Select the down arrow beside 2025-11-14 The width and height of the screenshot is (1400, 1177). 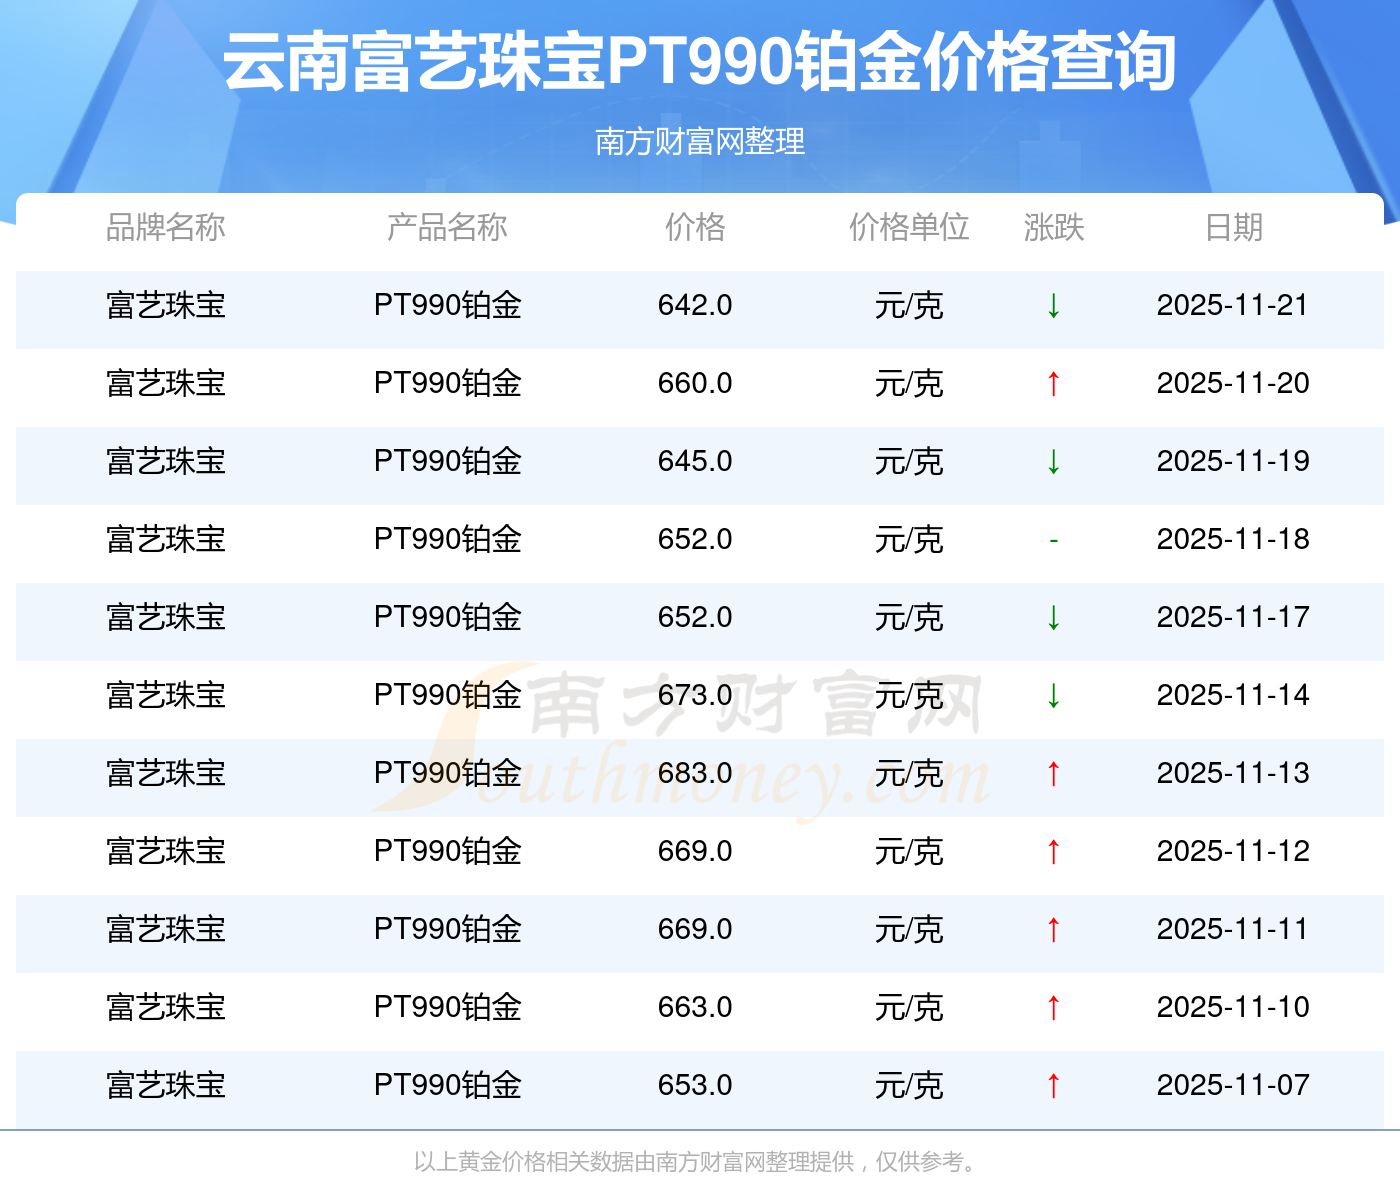[1053, 696]
